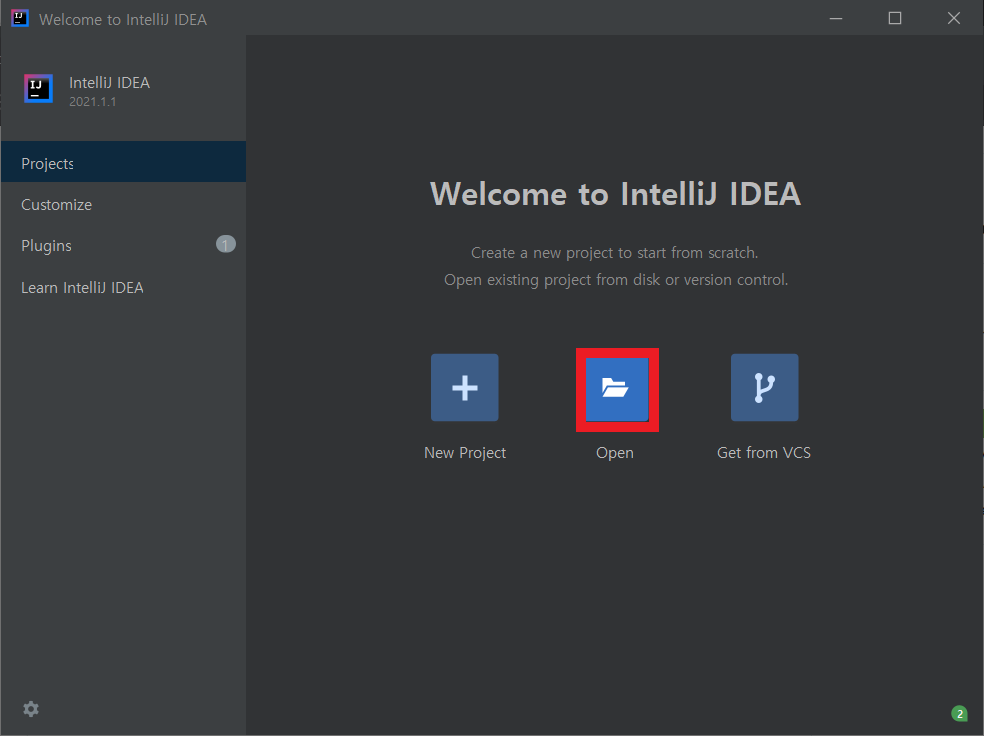
Task: Close the Welcome to IntelliJ IDEA window
Action: tap(954, 19)
